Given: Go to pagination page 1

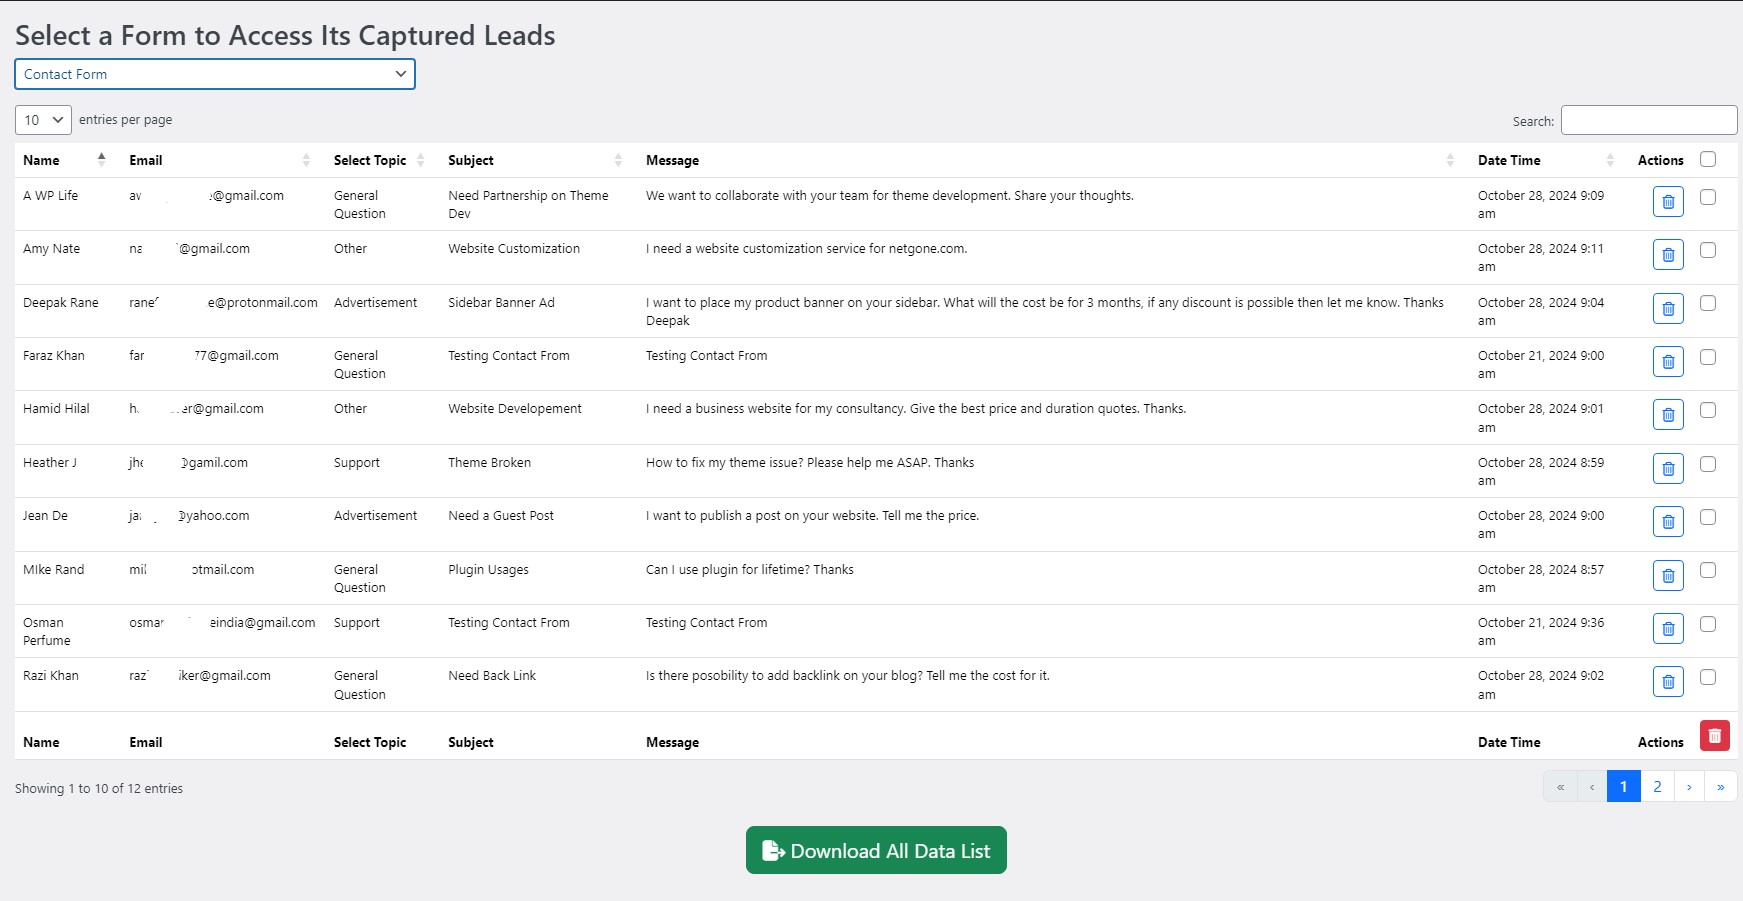Looking at the screenshot, I should pos(1623,786).
